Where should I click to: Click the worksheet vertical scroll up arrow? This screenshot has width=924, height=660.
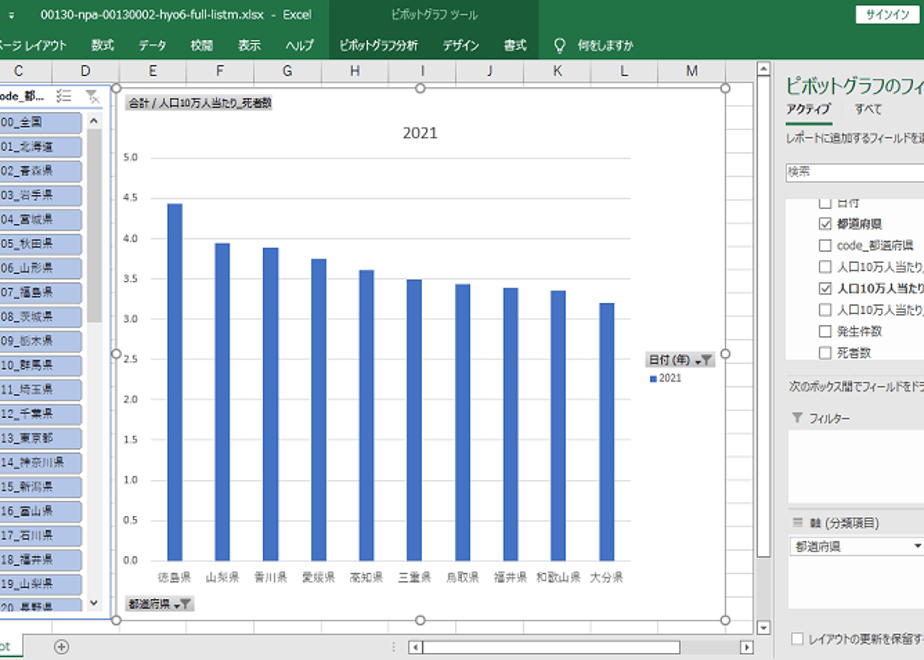(x=763, y=69)
